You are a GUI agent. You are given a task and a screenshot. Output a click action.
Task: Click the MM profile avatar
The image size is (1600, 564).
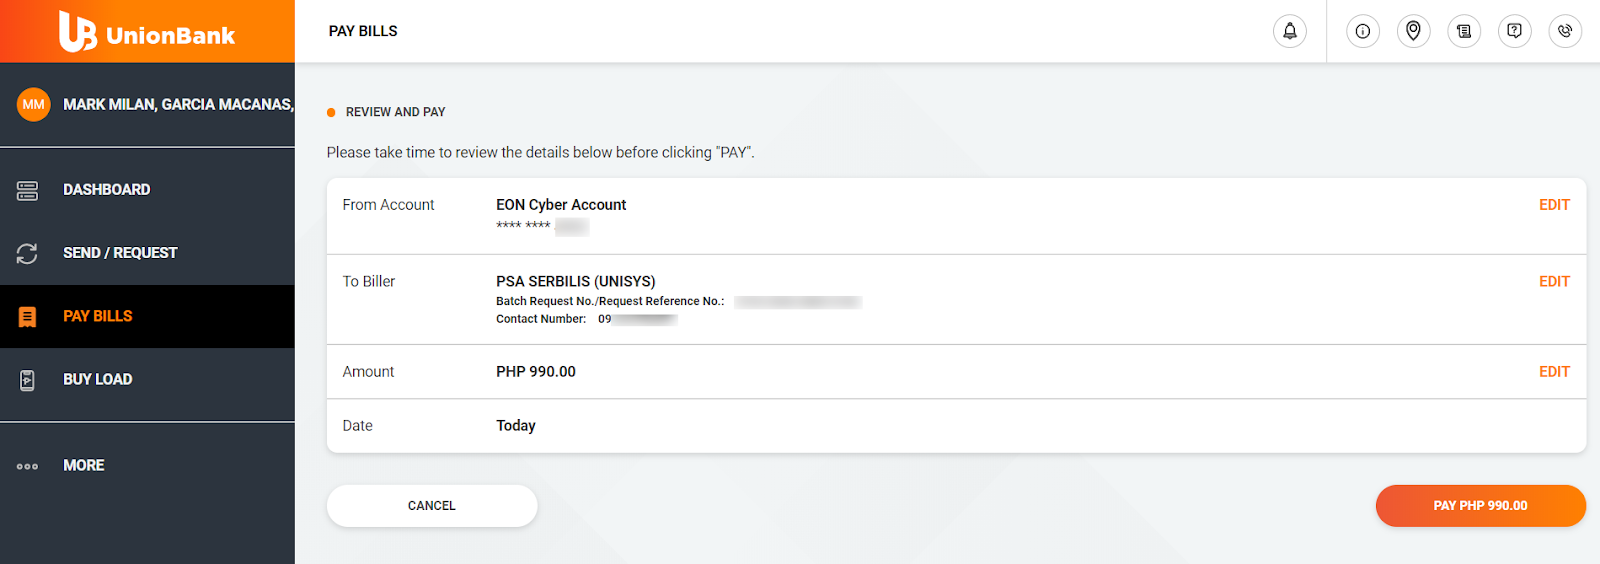pos(34,104)
